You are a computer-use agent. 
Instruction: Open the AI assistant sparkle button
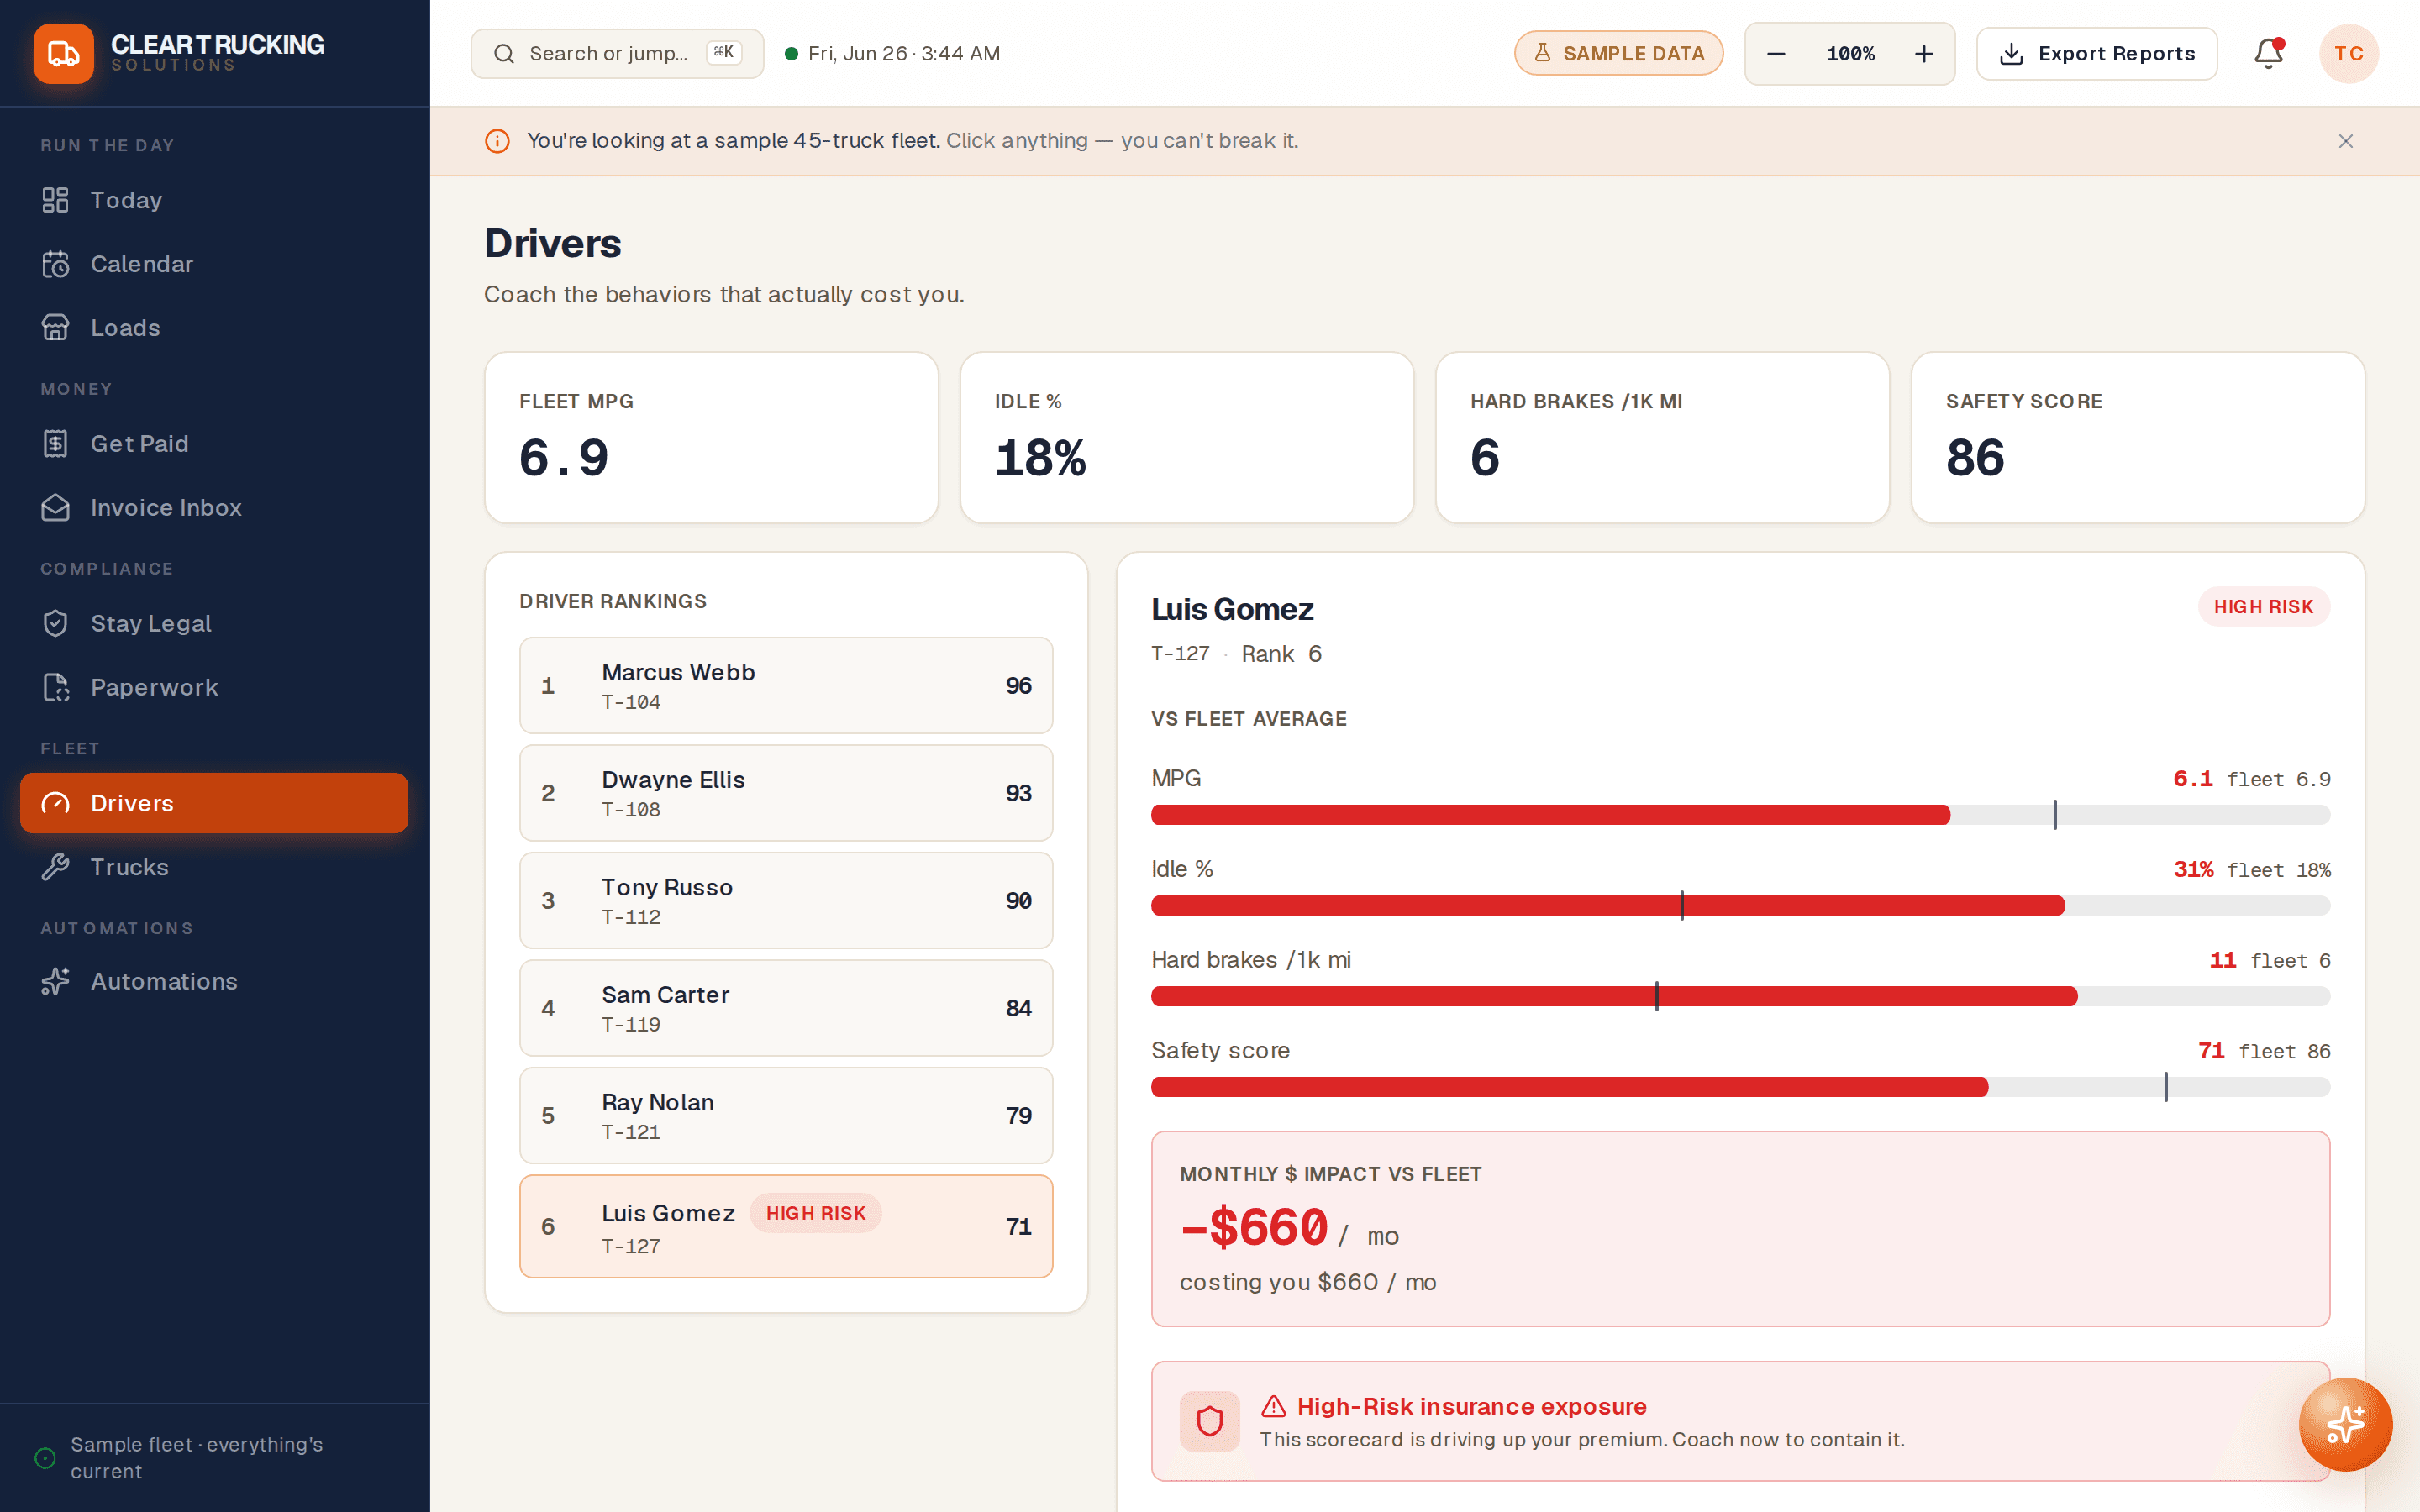coord(2345,1424)
